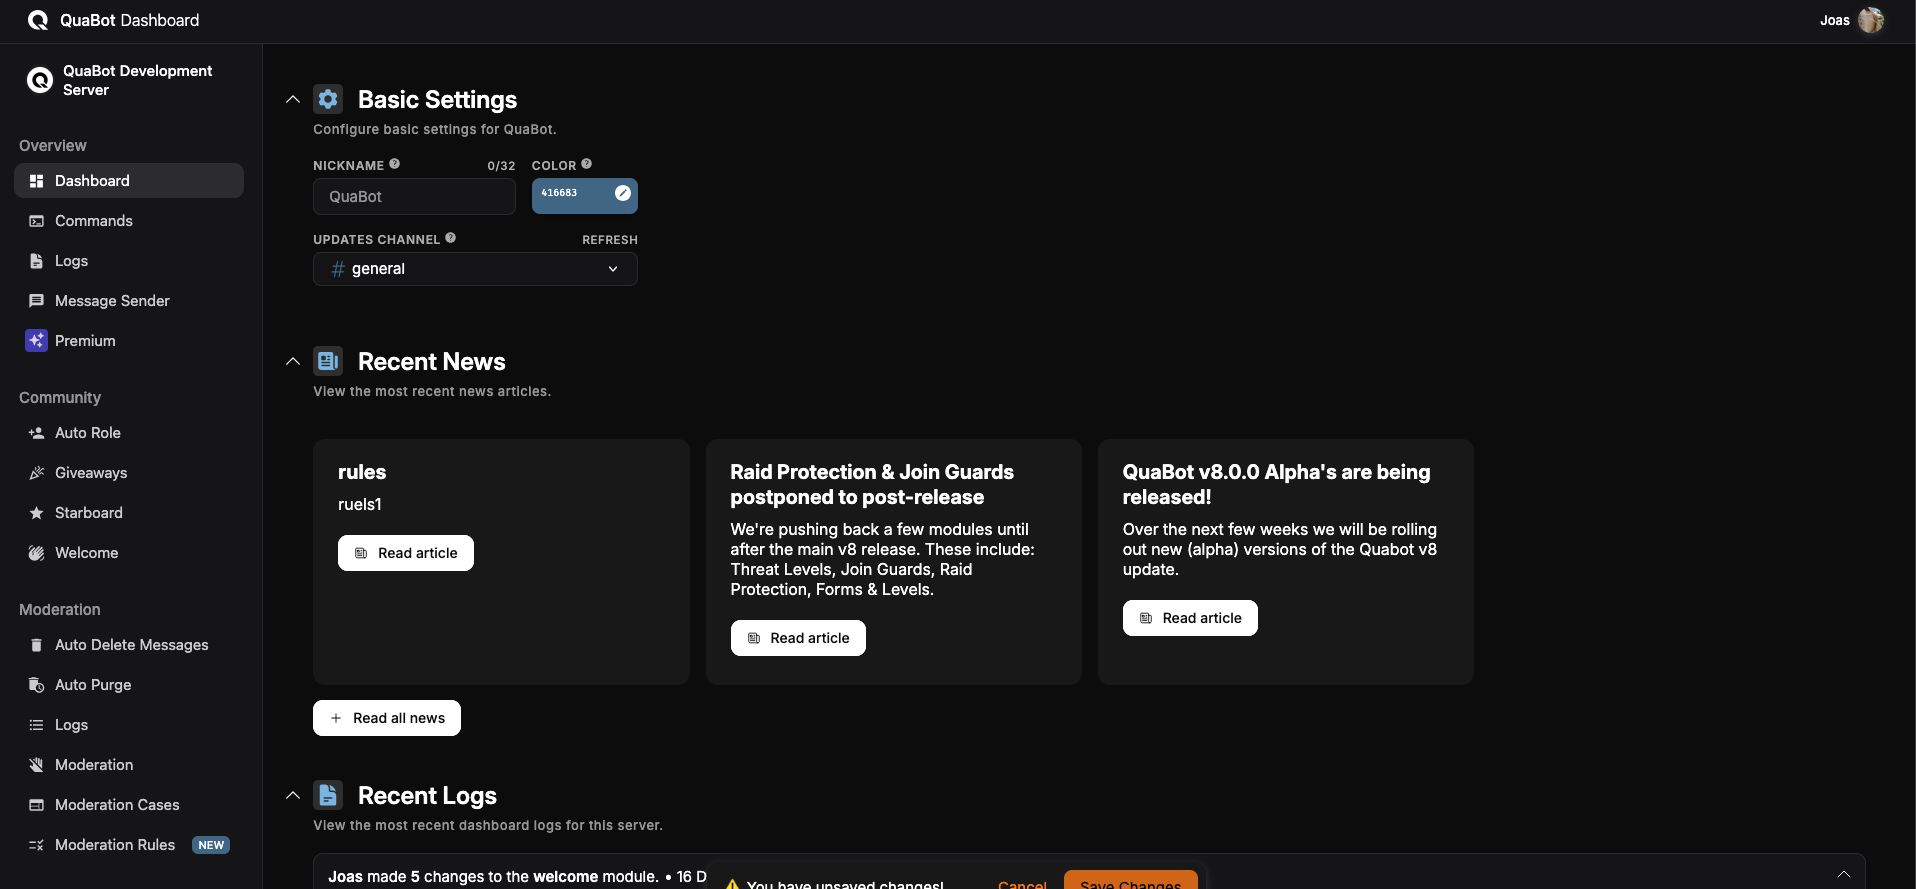Collapse the Recent Logs section

click(x=293, y=795)
